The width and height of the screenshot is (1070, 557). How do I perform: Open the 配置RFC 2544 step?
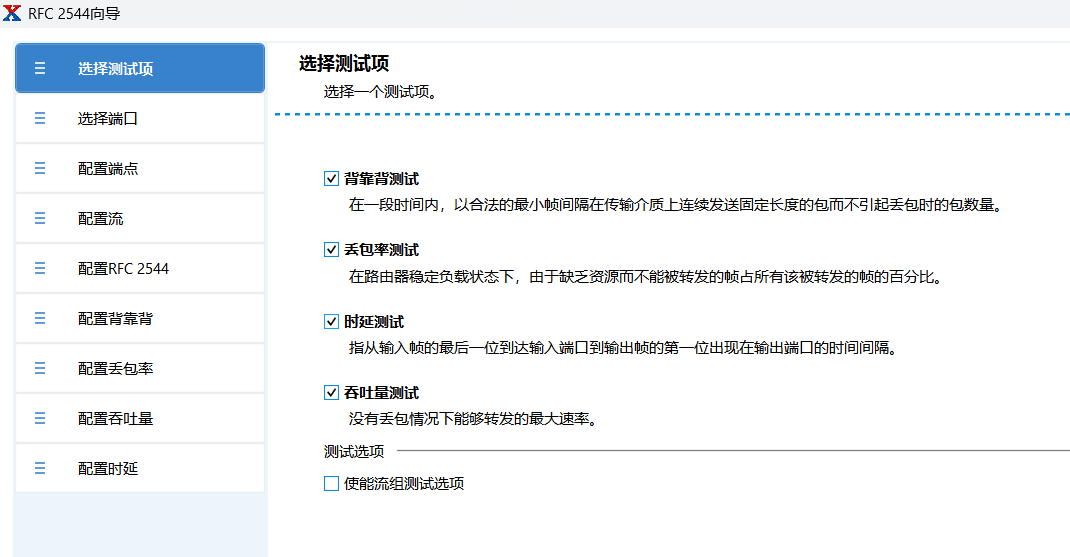[140, 268]
